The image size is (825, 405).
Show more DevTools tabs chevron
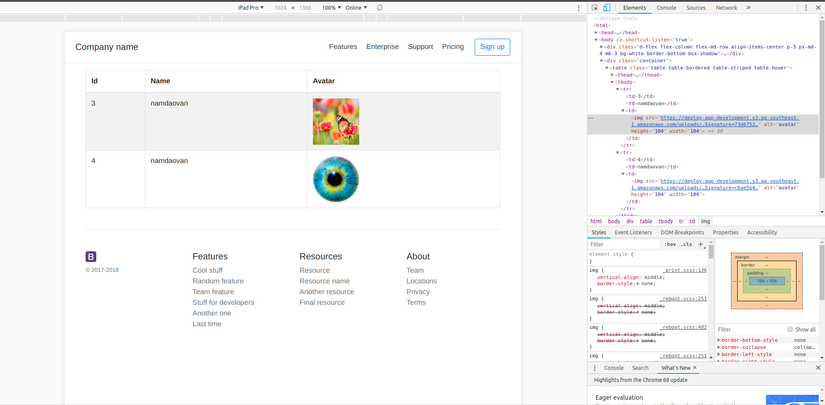pos(748,7)
